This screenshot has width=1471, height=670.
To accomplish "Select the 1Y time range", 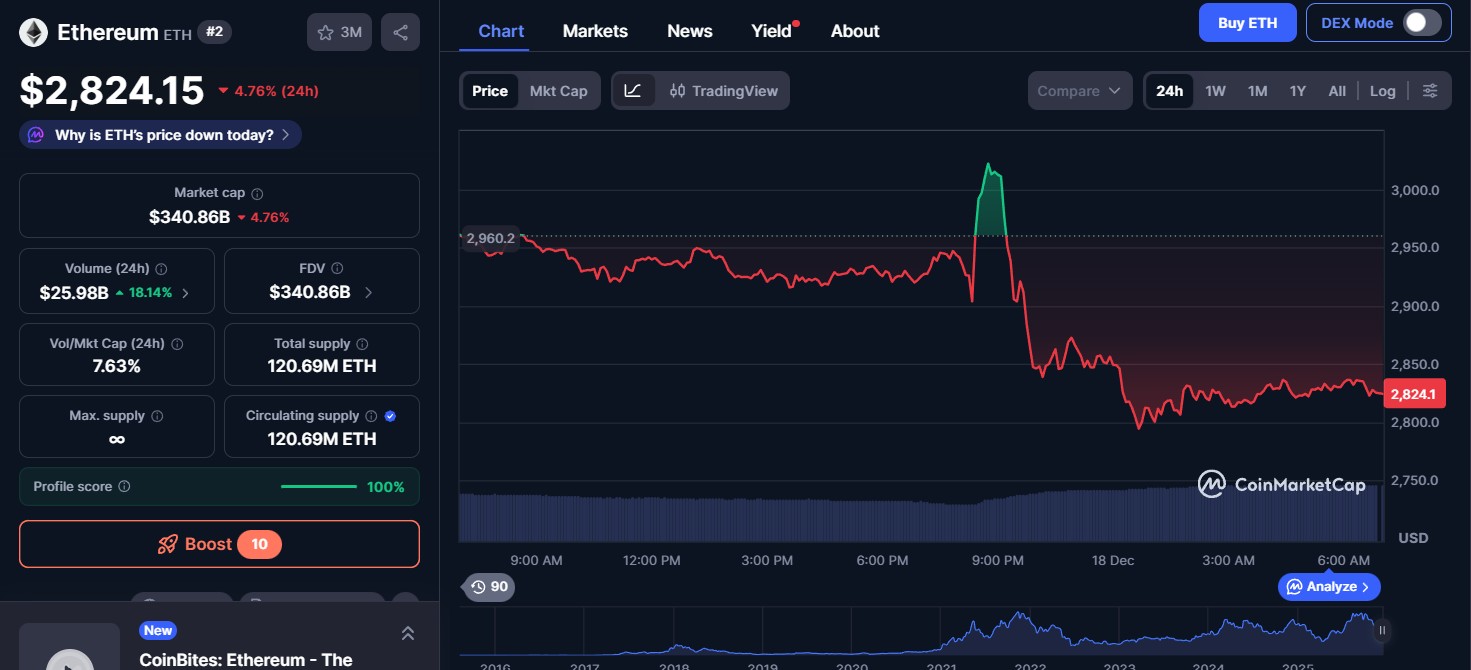I will click(x=1297, y=90).
